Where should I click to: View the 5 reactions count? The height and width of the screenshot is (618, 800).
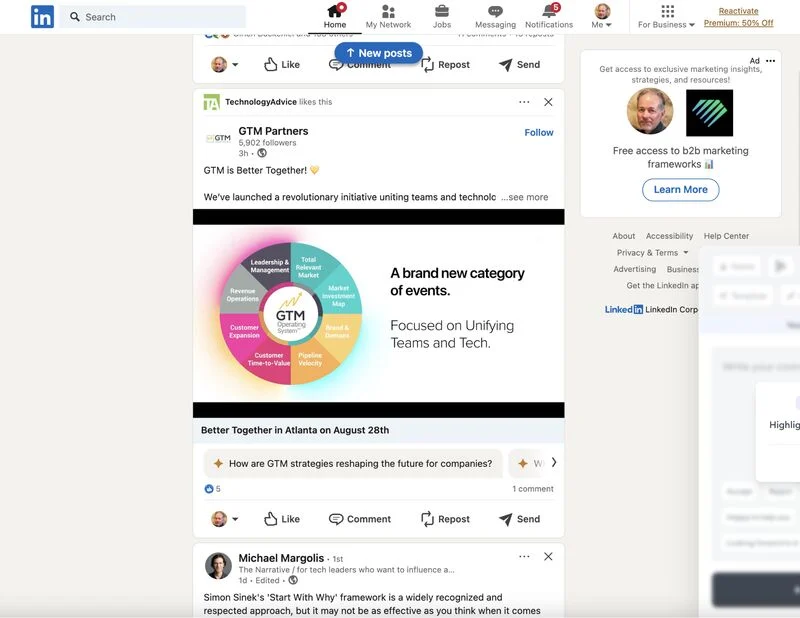point(212,489)
